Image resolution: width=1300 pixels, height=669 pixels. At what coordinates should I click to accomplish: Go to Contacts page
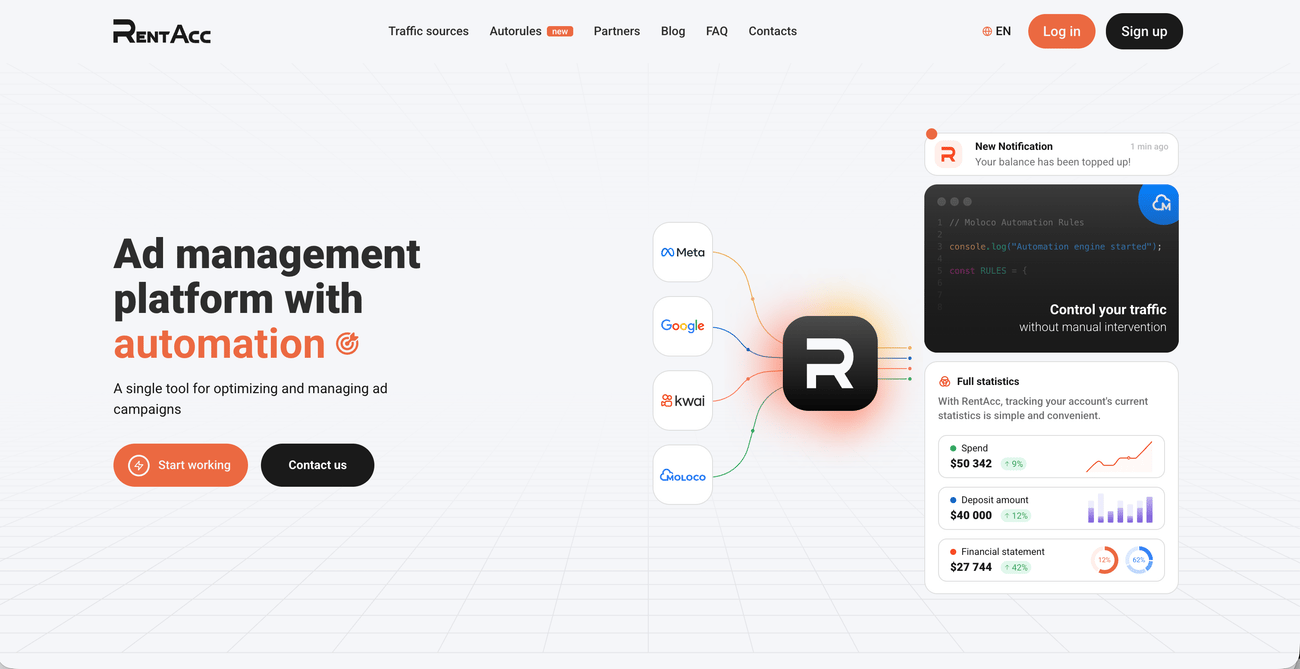point(772,31)
